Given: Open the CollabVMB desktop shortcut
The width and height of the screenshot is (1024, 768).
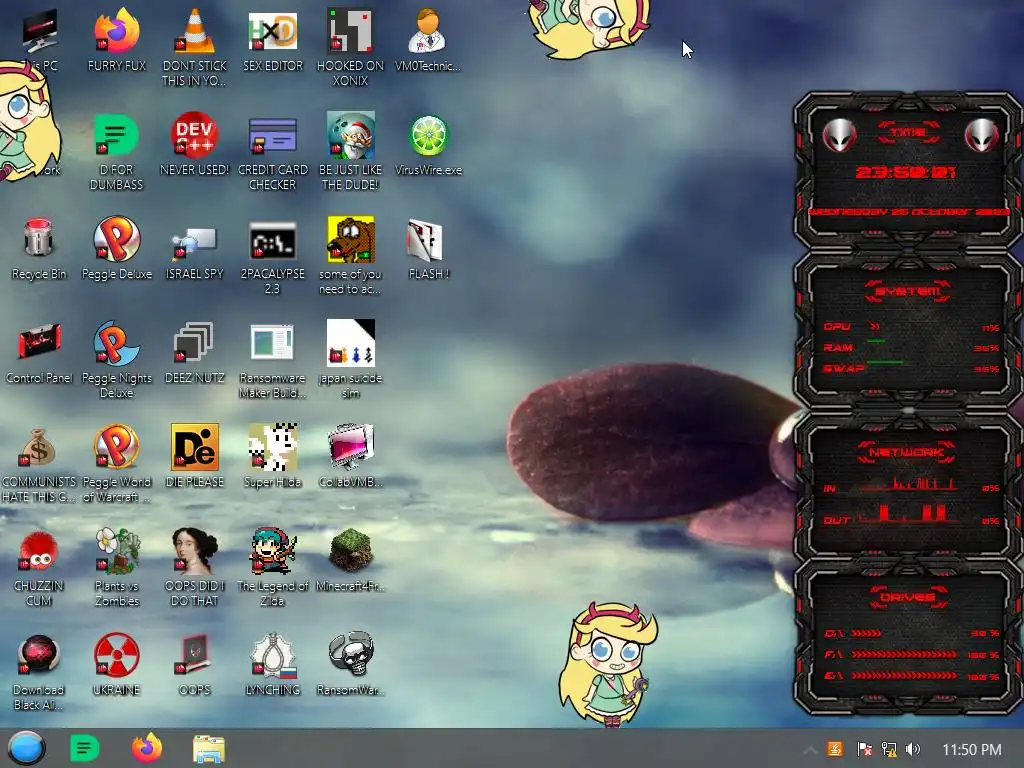Looking at the screenshot, I should 351,447.
